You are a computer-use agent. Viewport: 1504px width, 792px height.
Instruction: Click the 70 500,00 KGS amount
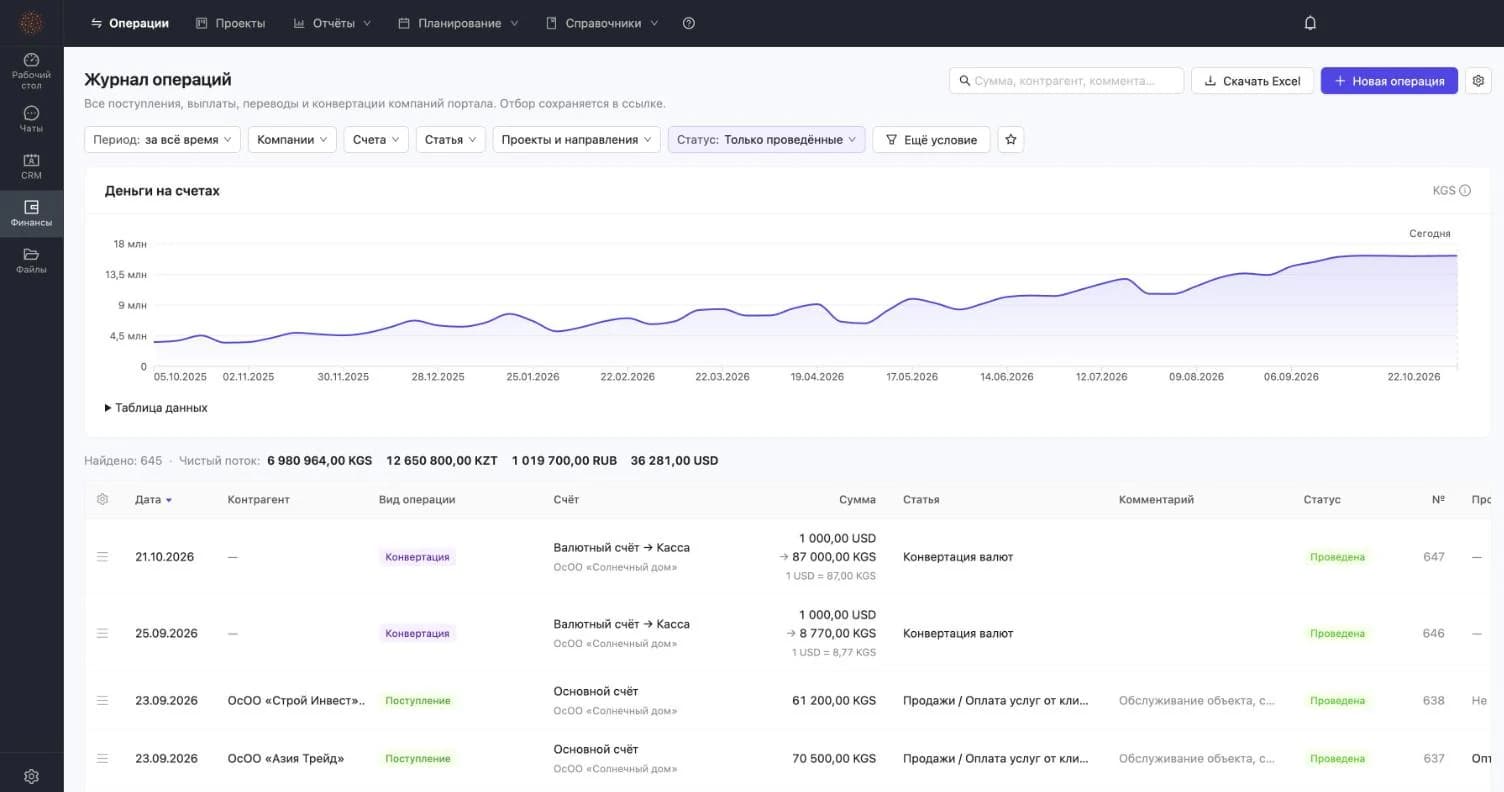834,758
